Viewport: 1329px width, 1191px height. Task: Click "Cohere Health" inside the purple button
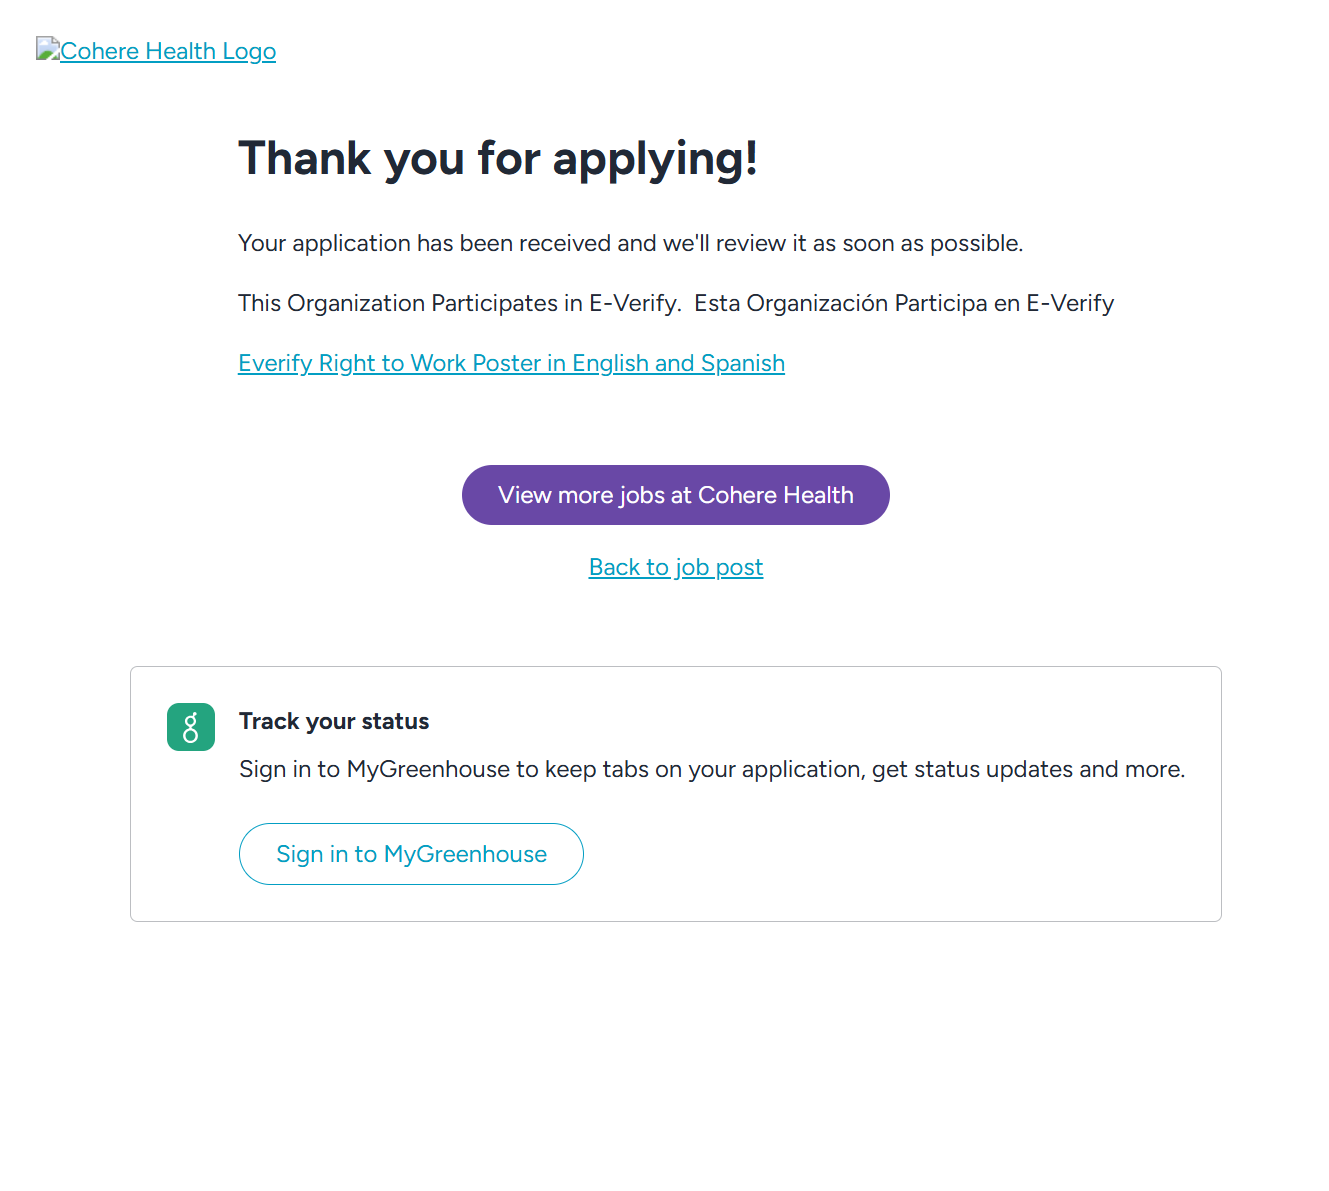(775, 495)
